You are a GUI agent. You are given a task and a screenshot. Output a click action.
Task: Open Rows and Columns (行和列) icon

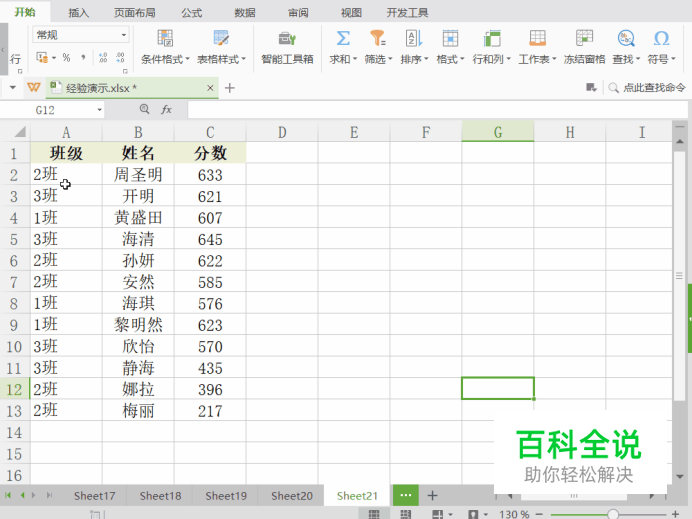(x=492, y=38)
